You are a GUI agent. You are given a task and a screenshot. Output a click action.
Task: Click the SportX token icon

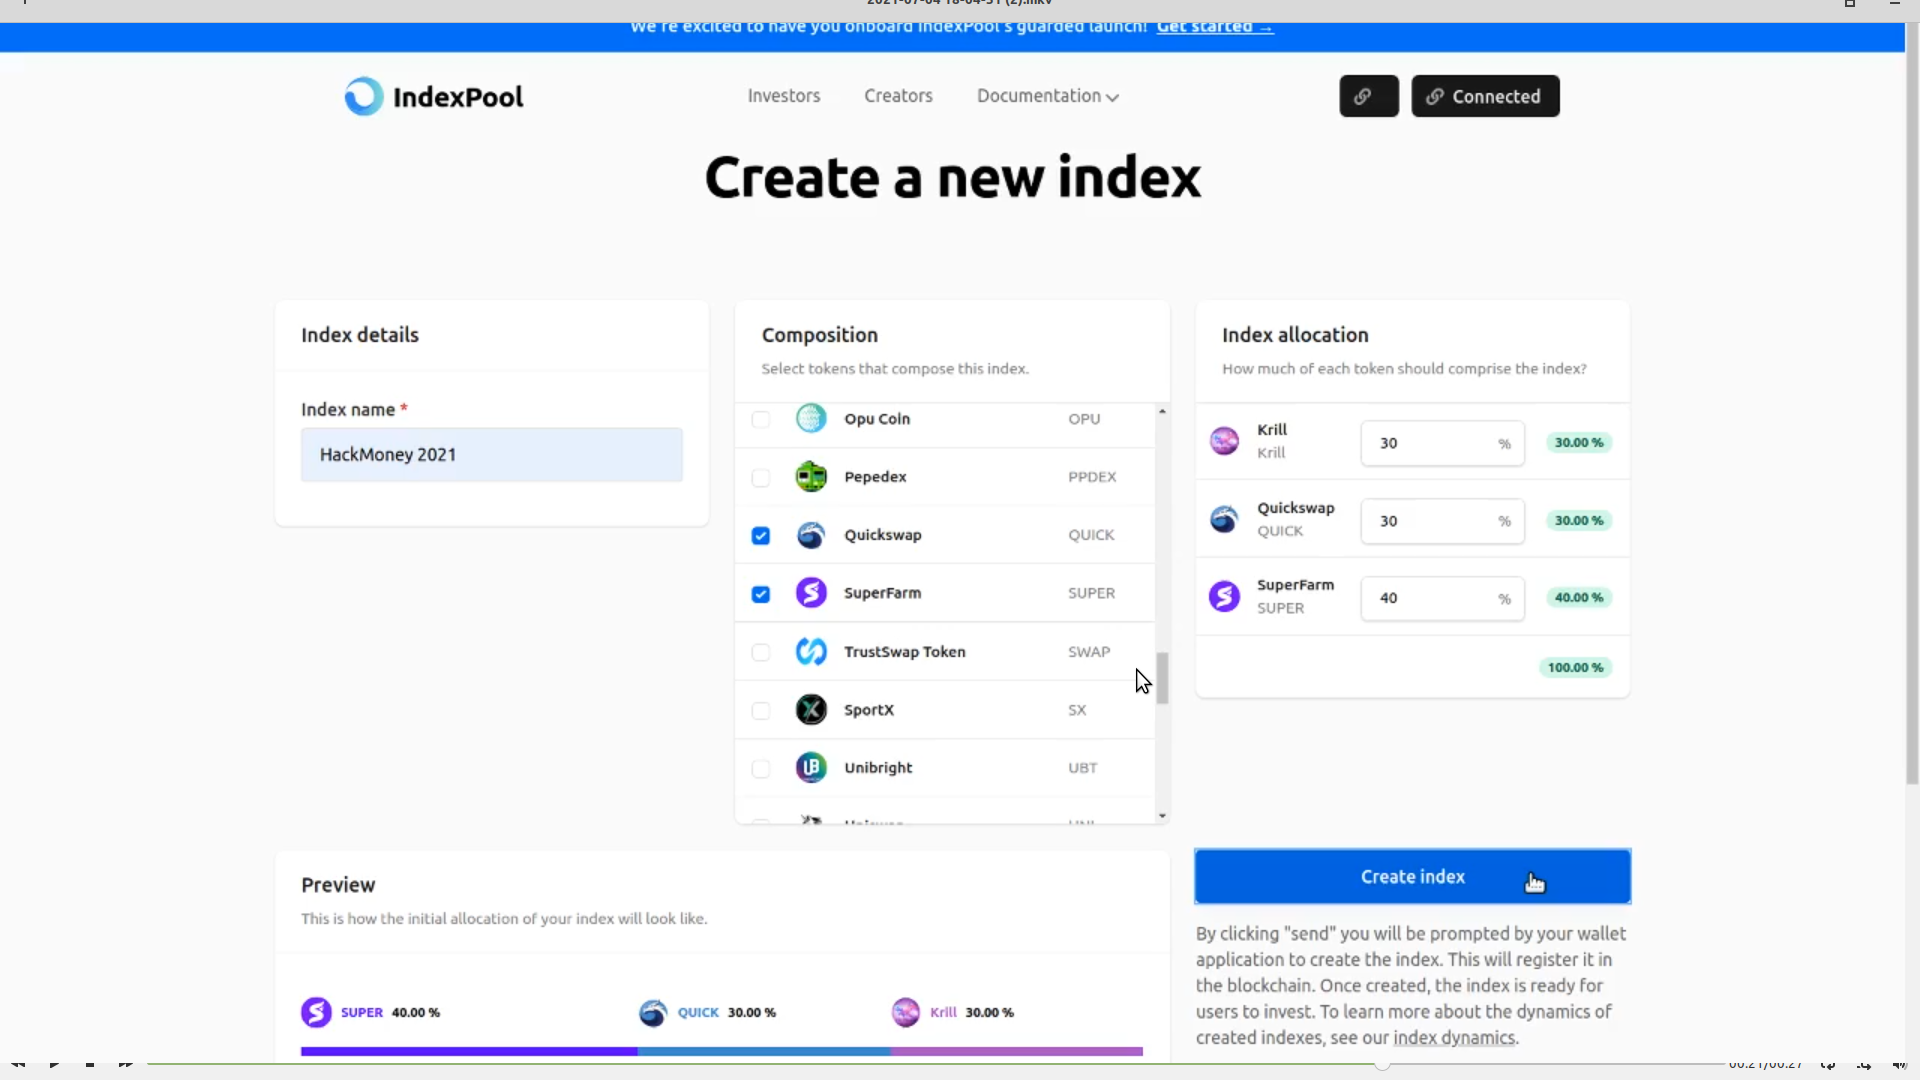tap(811, 710)
